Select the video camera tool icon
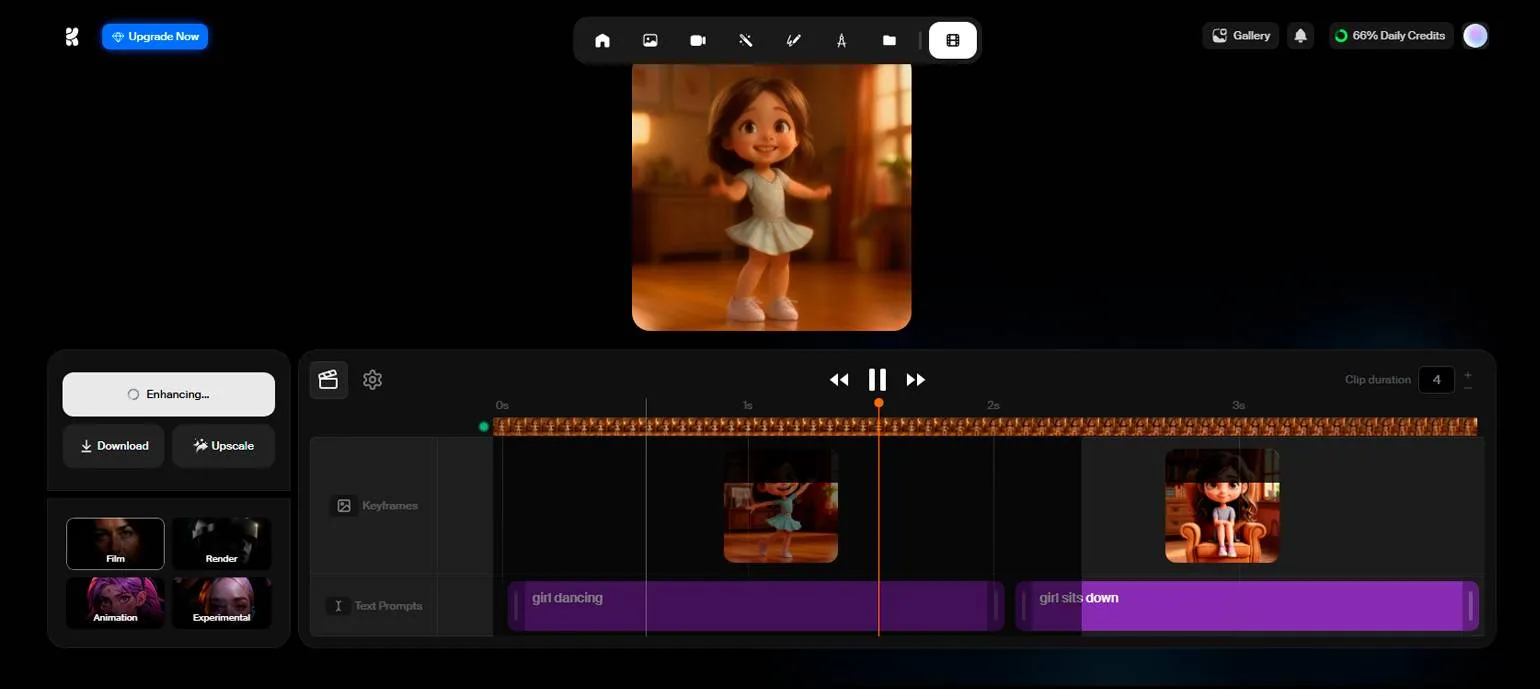The height and width of the screenshot is (689, 1540). tap(698, 40)
